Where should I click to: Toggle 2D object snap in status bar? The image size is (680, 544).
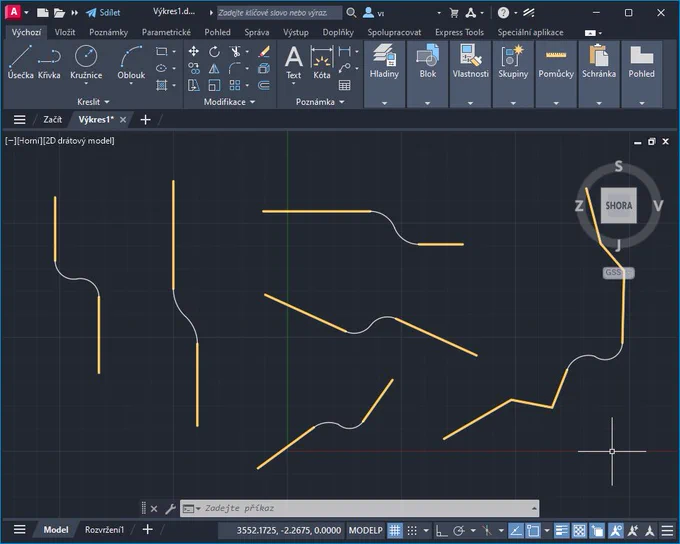(x=533, y=530)
